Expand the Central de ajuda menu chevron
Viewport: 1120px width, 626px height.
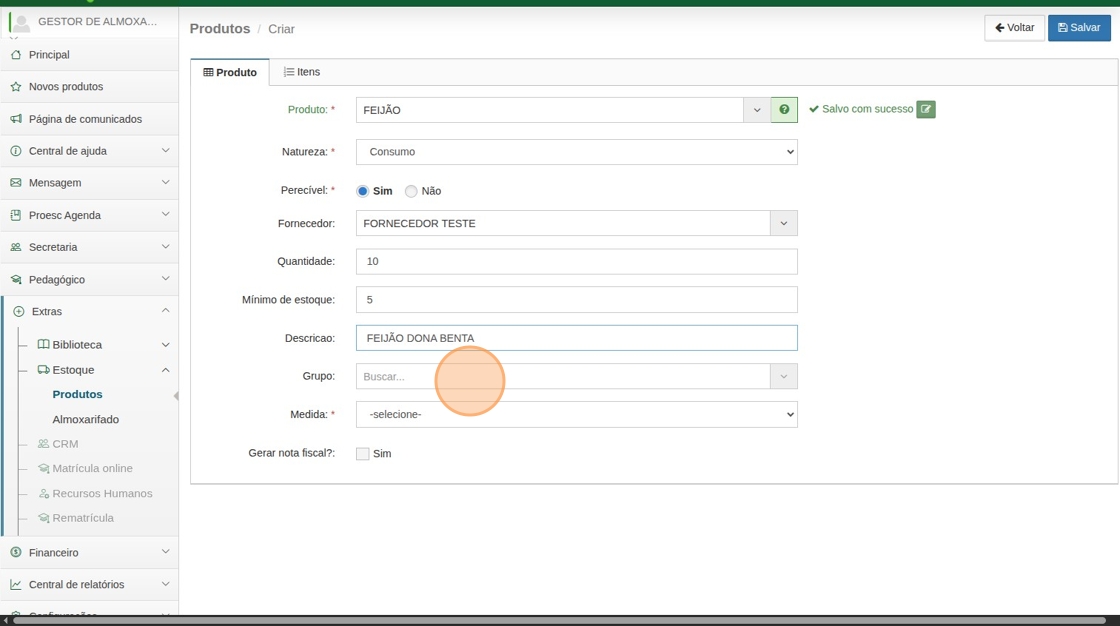click(166, 151)
